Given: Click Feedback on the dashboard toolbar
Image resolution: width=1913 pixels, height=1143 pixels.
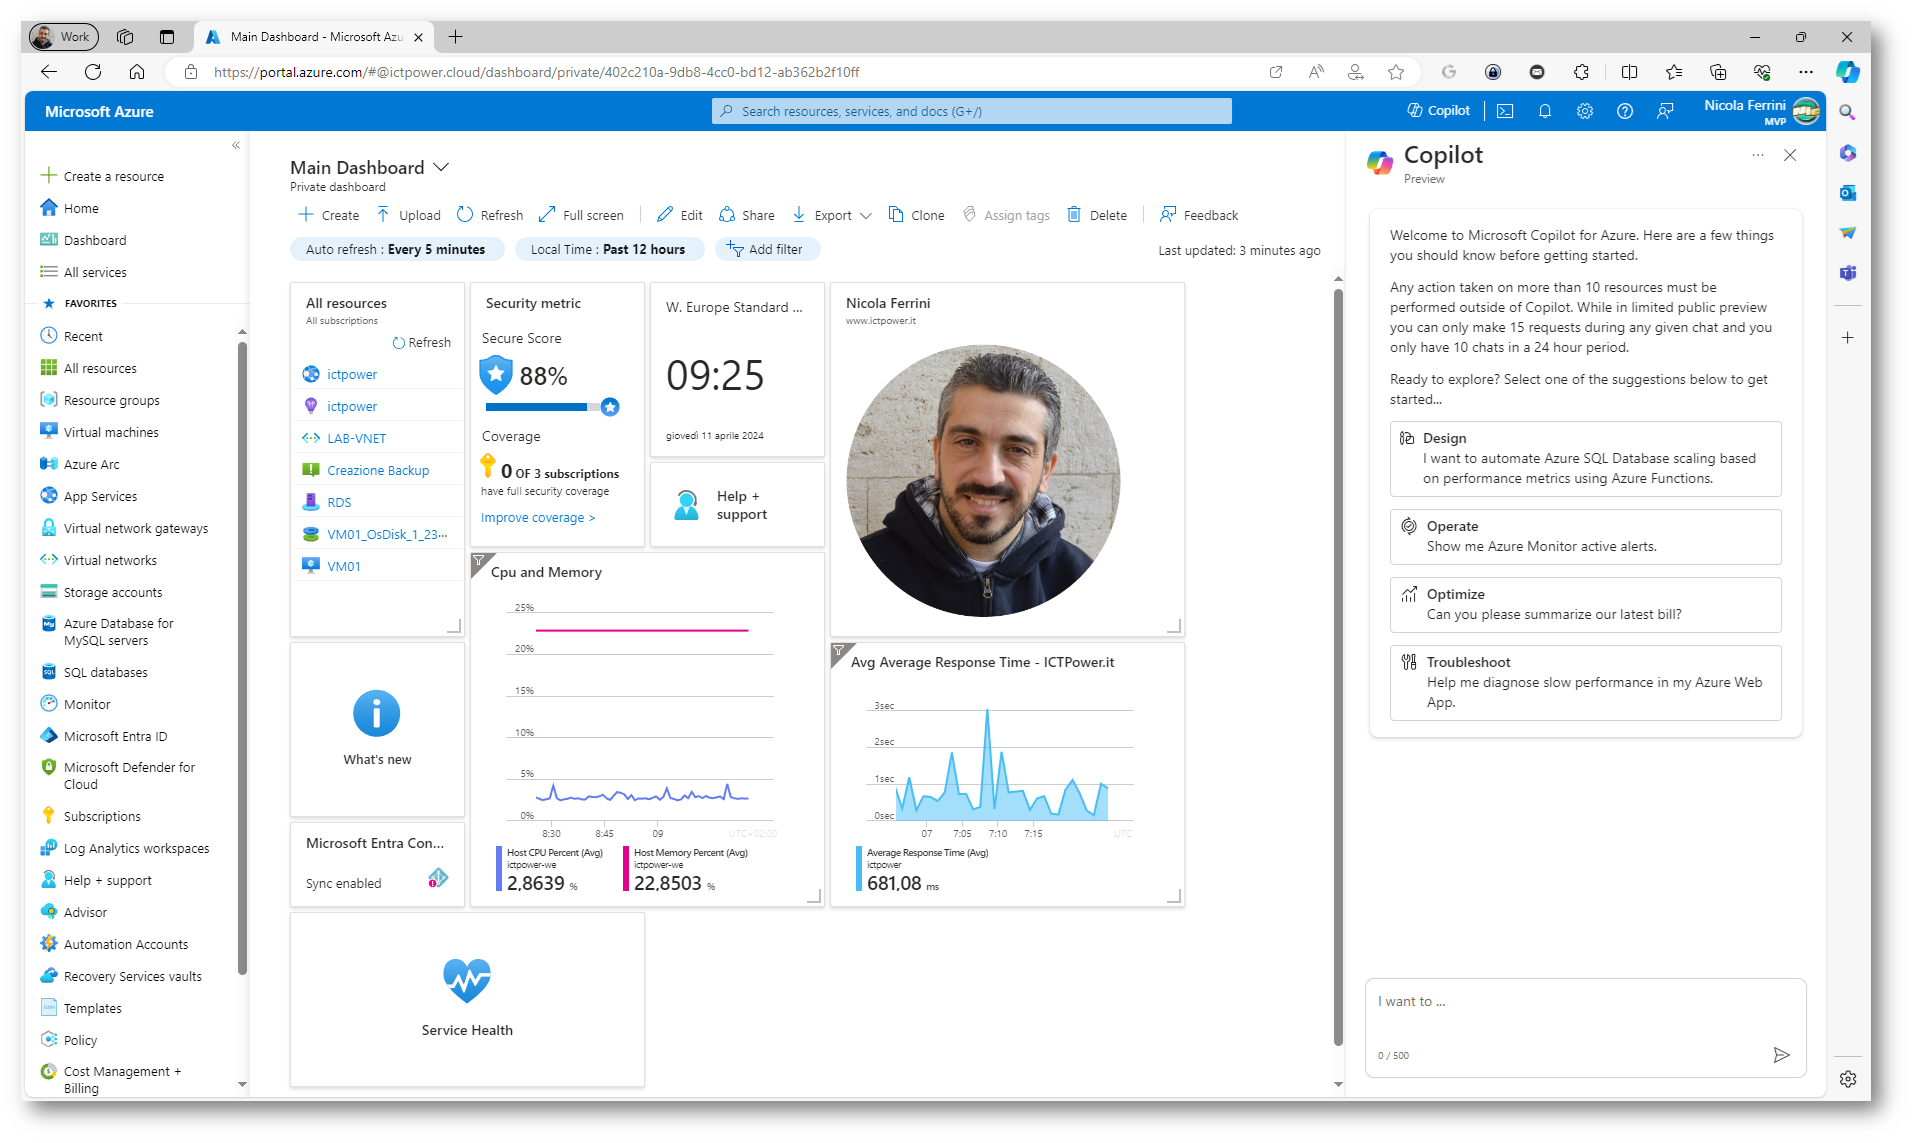Looking at the screenshot, I should coord(1199,215).
